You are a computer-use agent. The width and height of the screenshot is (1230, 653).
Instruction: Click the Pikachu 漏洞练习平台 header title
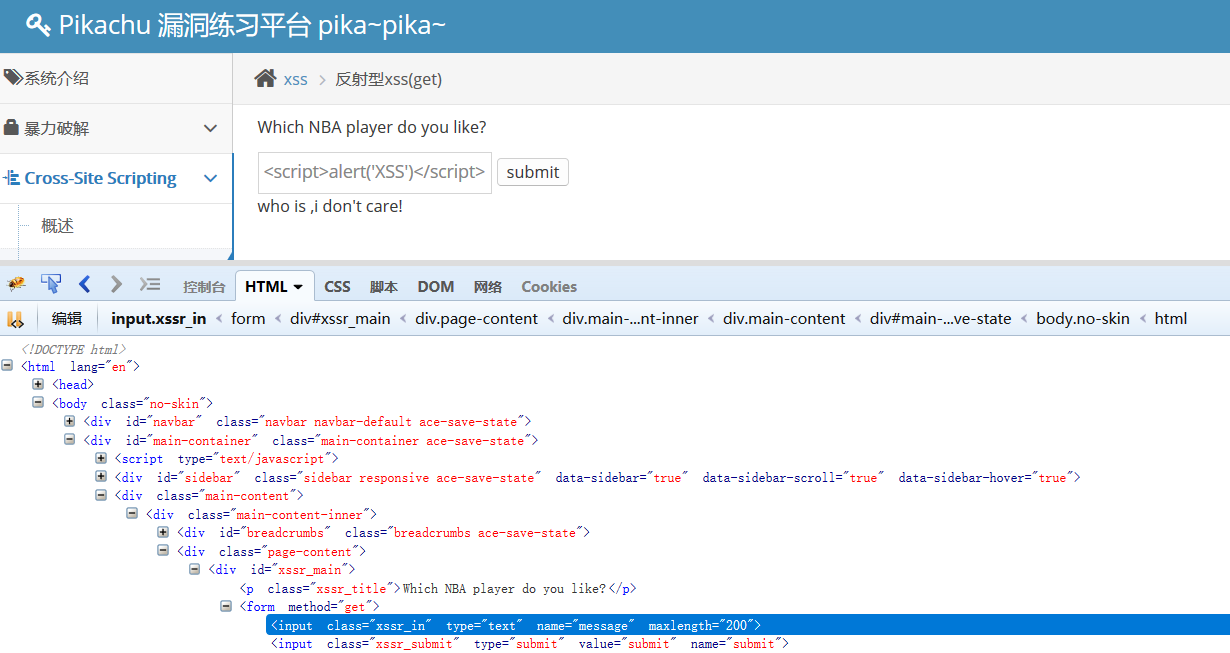click(x=252, y=25)
